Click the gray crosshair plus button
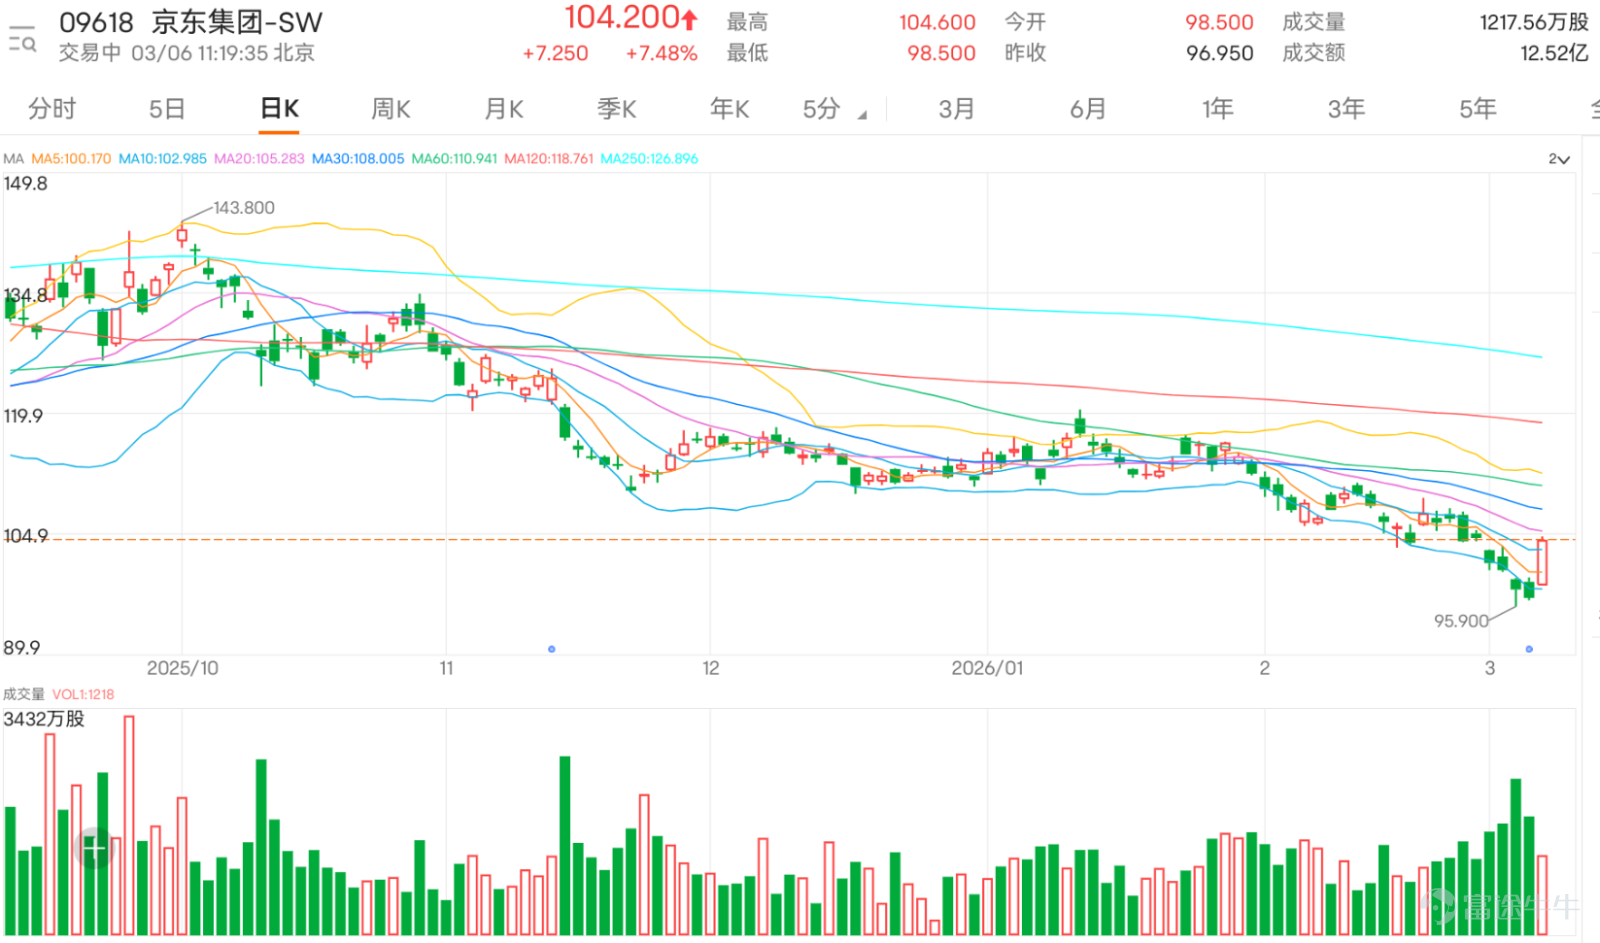This screenshot has width=1600, height=943. 94,849
